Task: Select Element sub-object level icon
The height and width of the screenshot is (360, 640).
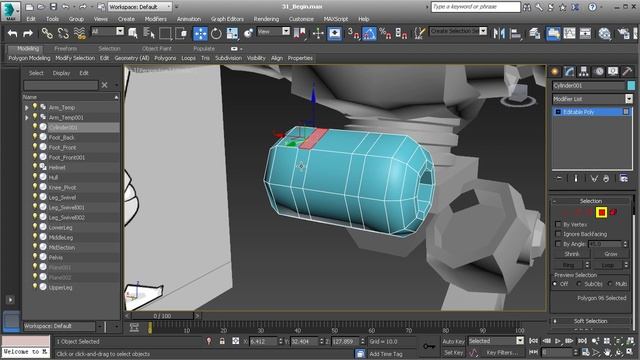Action: click(613, 212)
